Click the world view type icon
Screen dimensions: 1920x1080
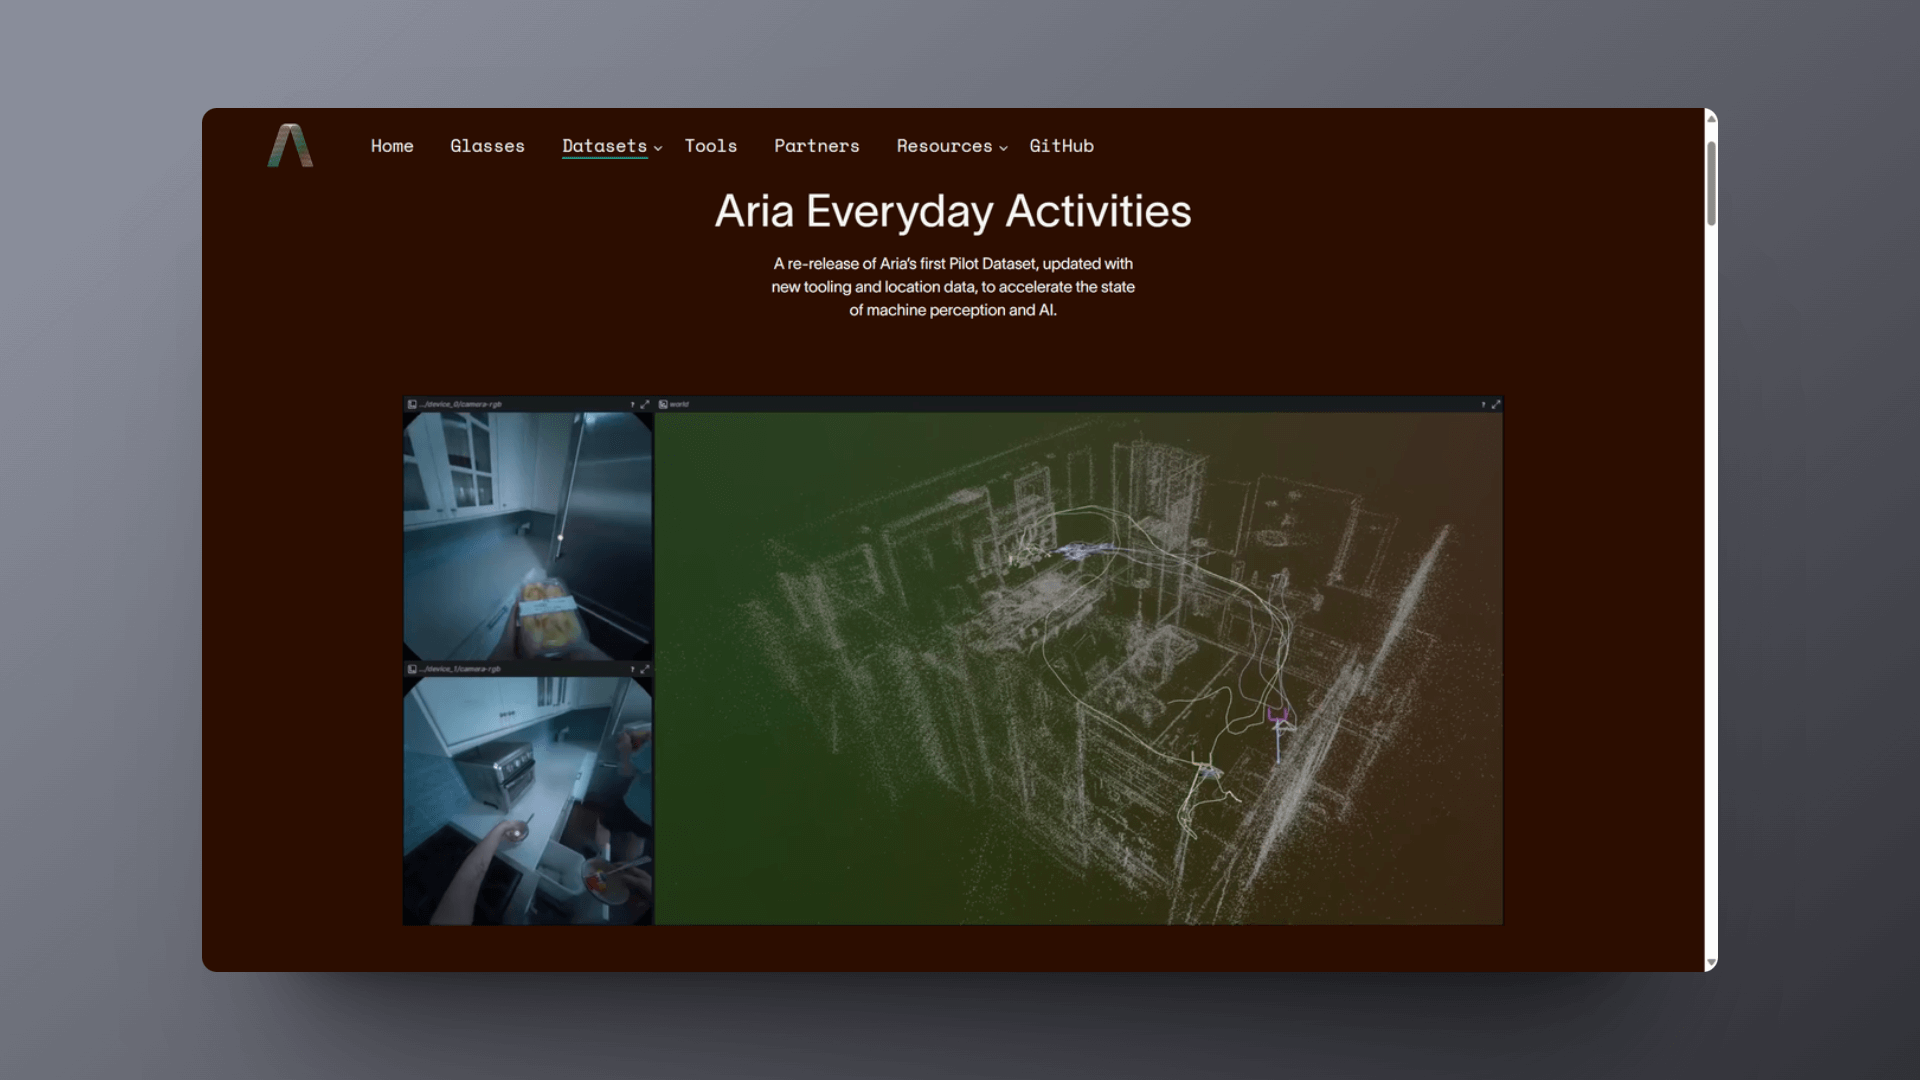point(663,405)
